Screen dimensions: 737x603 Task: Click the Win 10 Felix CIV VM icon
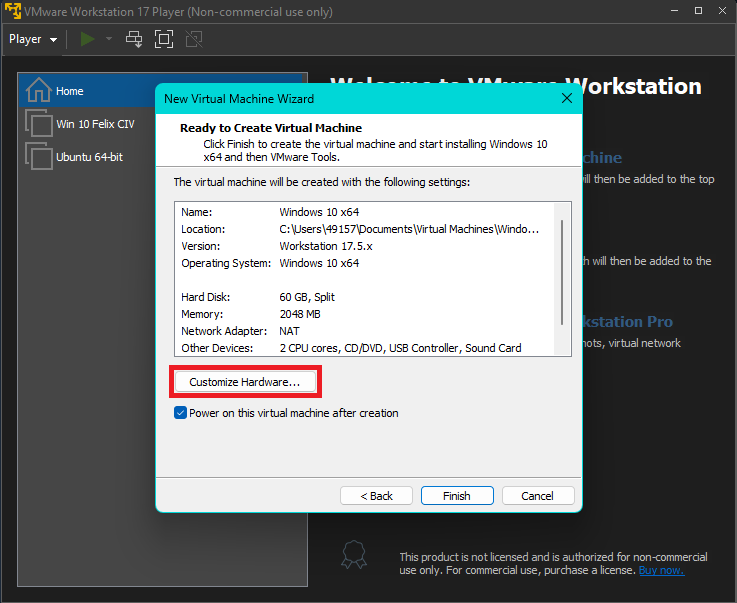tap(39, 123)
